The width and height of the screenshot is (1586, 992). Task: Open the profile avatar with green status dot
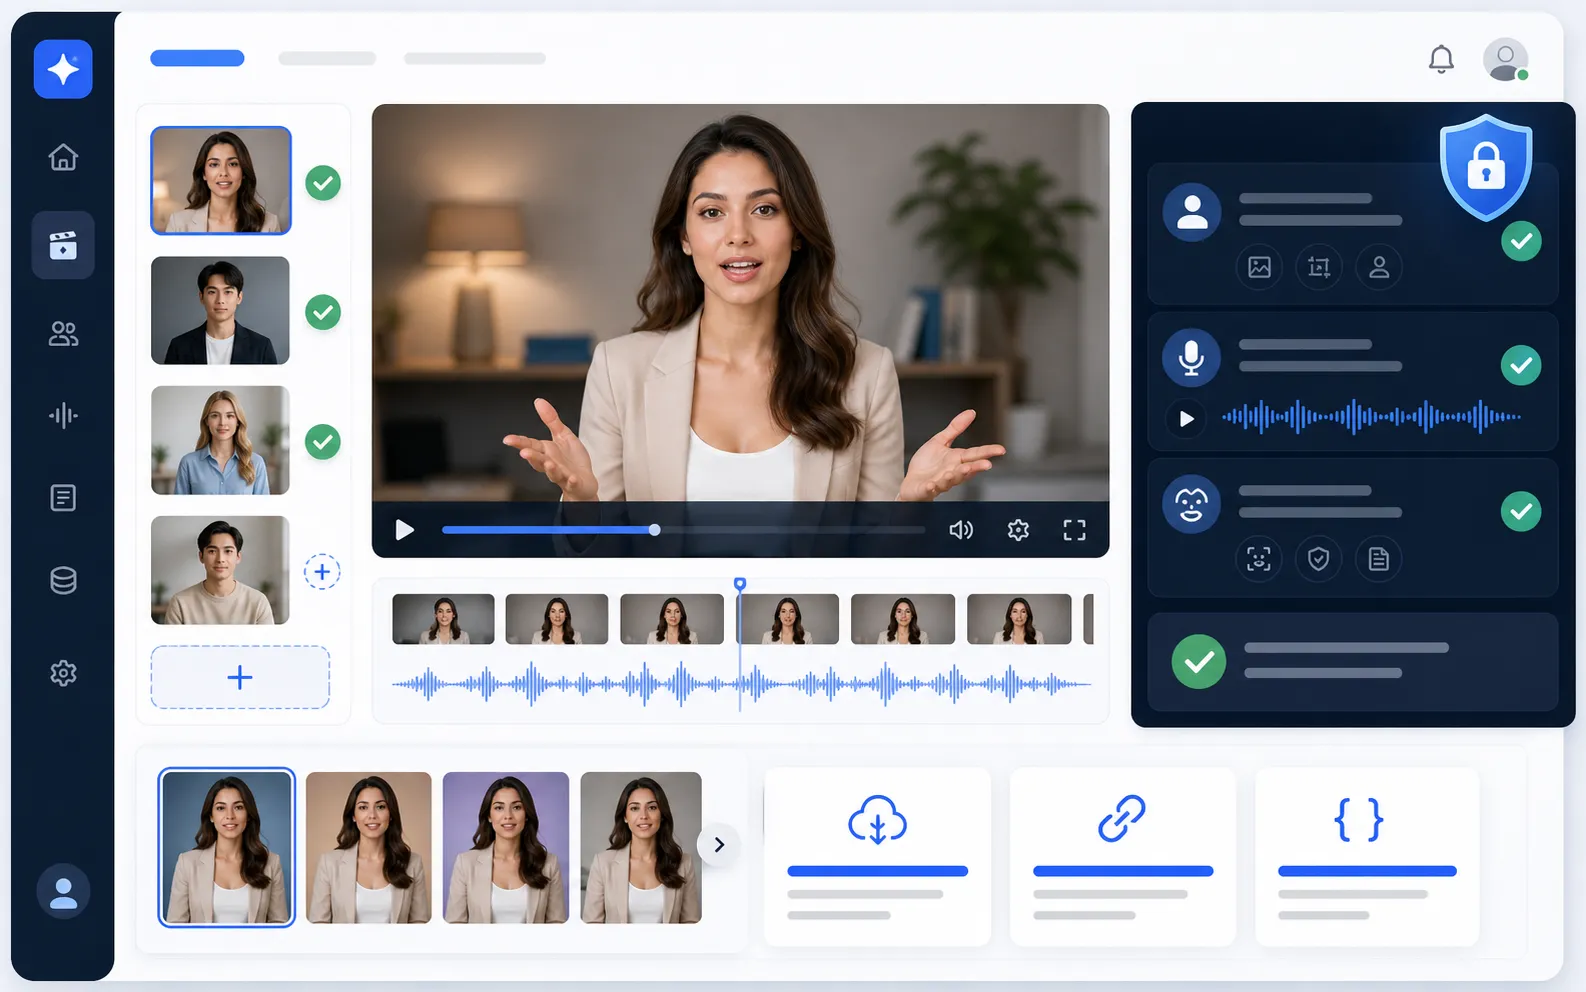[x=1506, y=60]
